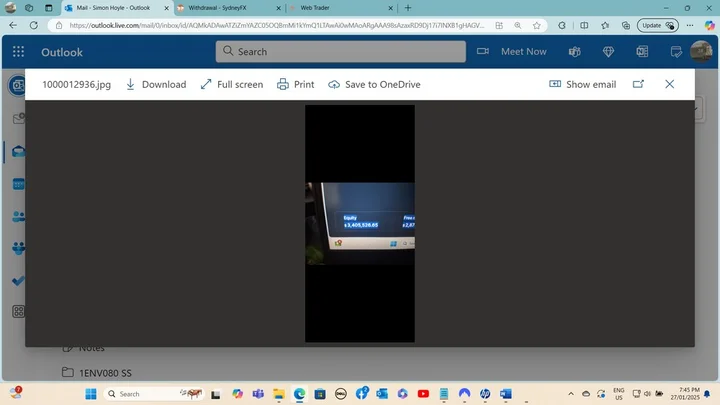Print the attached image
This screenshot has width=720, height=405.
coord(295,85)
